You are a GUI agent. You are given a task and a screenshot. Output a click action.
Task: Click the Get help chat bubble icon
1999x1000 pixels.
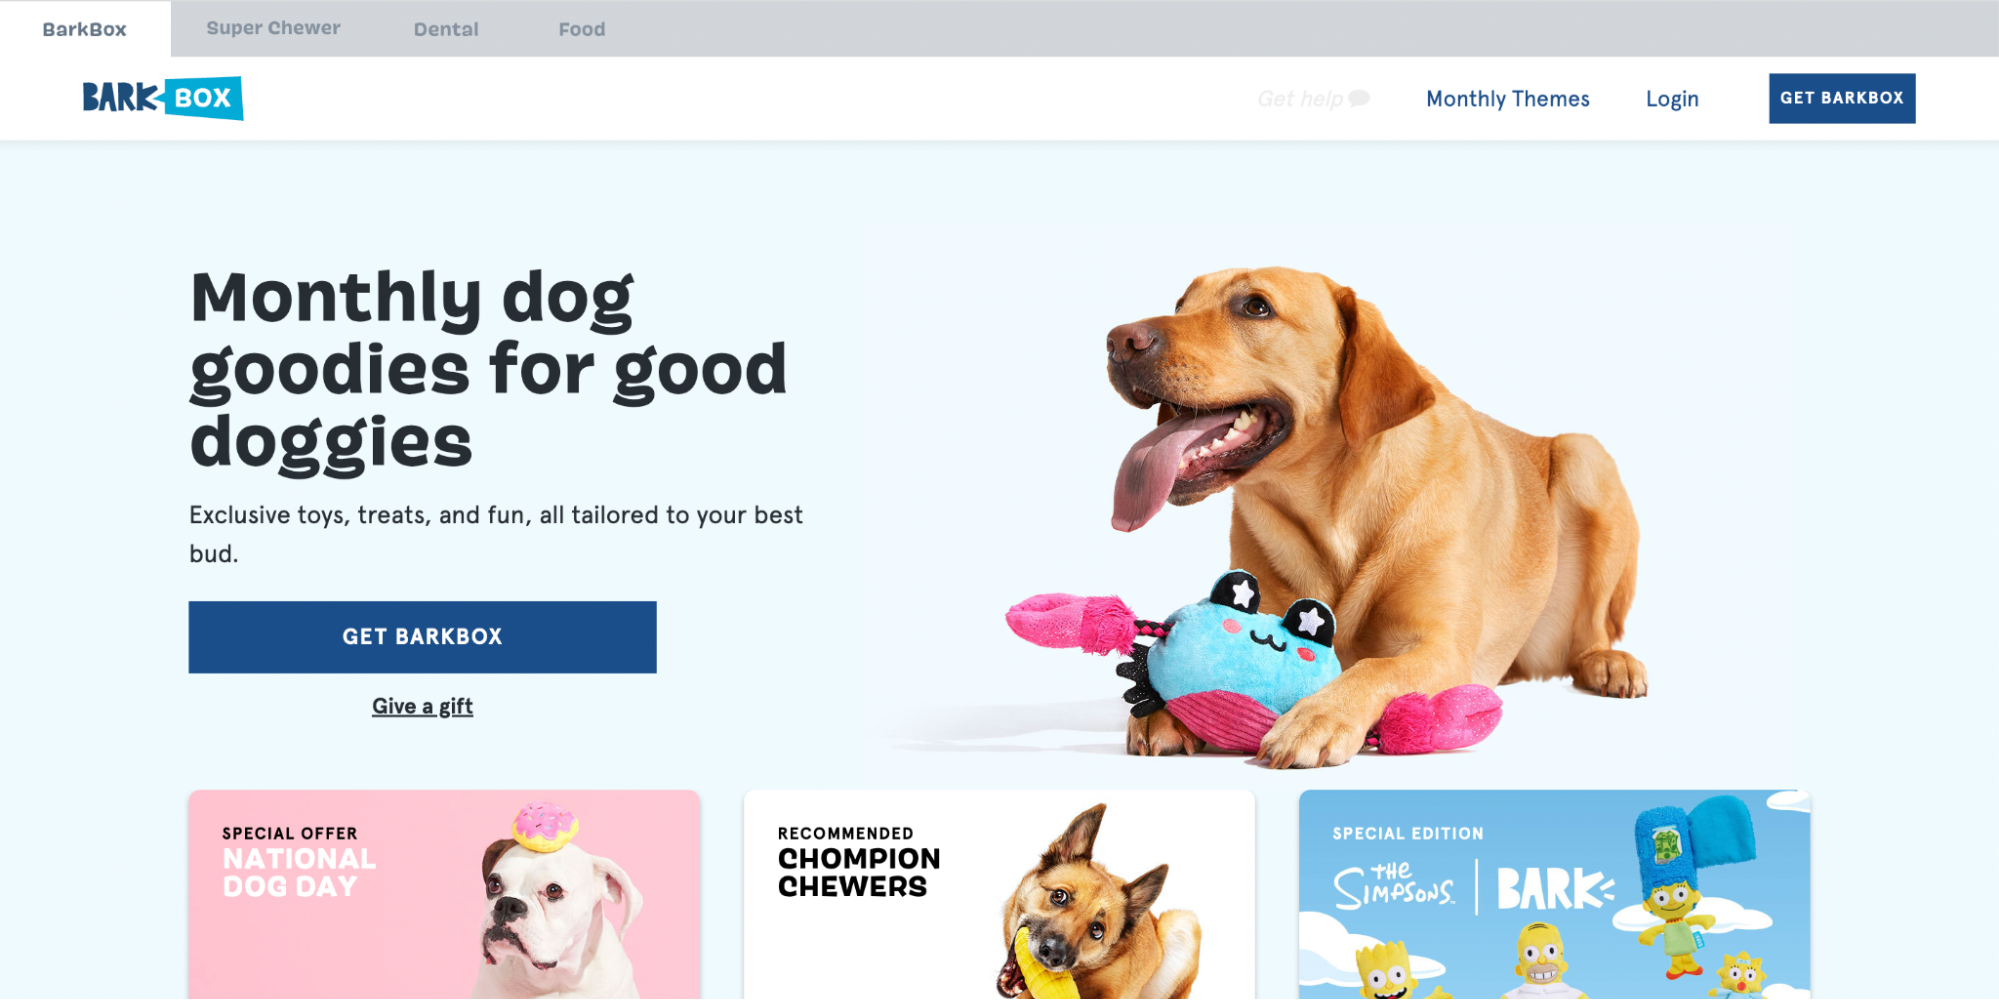coord(1358,98)
